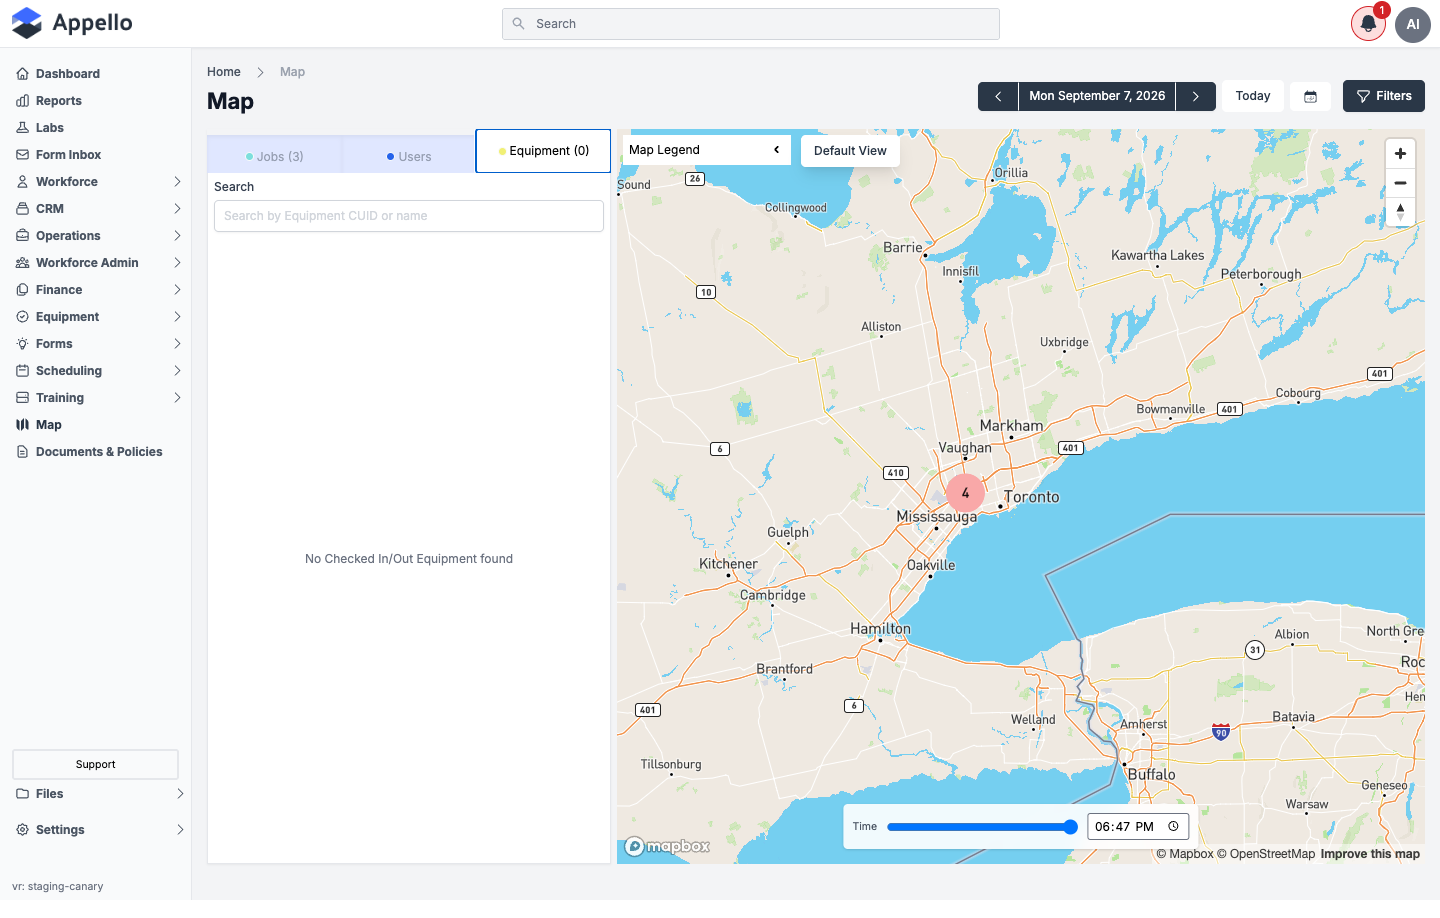Go to previous day arrow
This screenshot has width=1440, height=918.
click(998, 96)
